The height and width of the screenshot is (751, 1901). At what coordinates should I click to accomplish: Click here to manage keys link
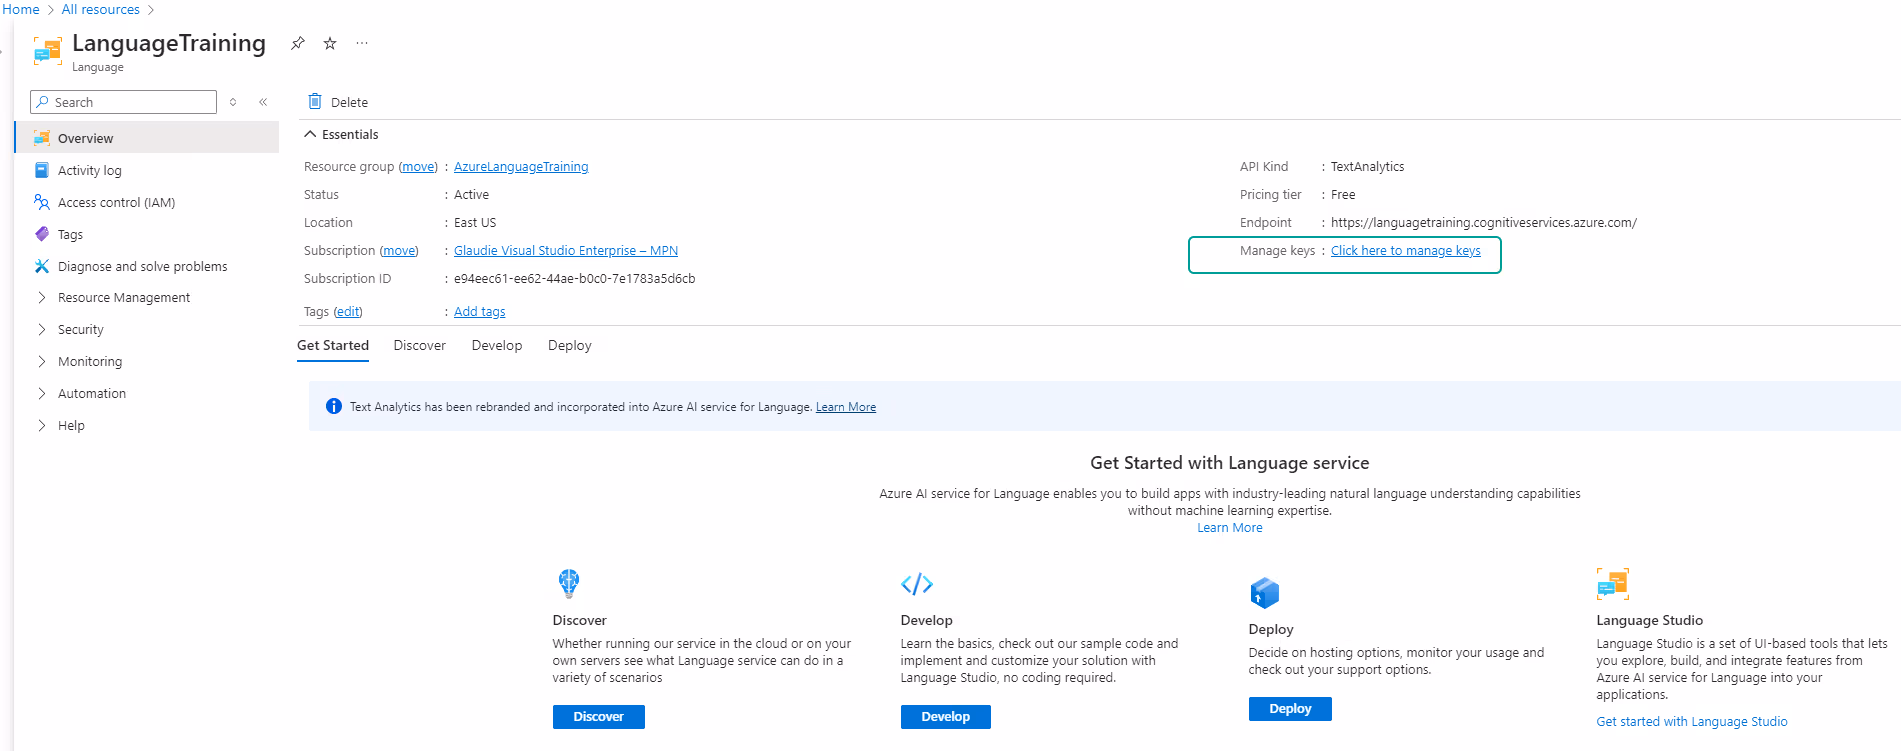tap(1405, 251)
